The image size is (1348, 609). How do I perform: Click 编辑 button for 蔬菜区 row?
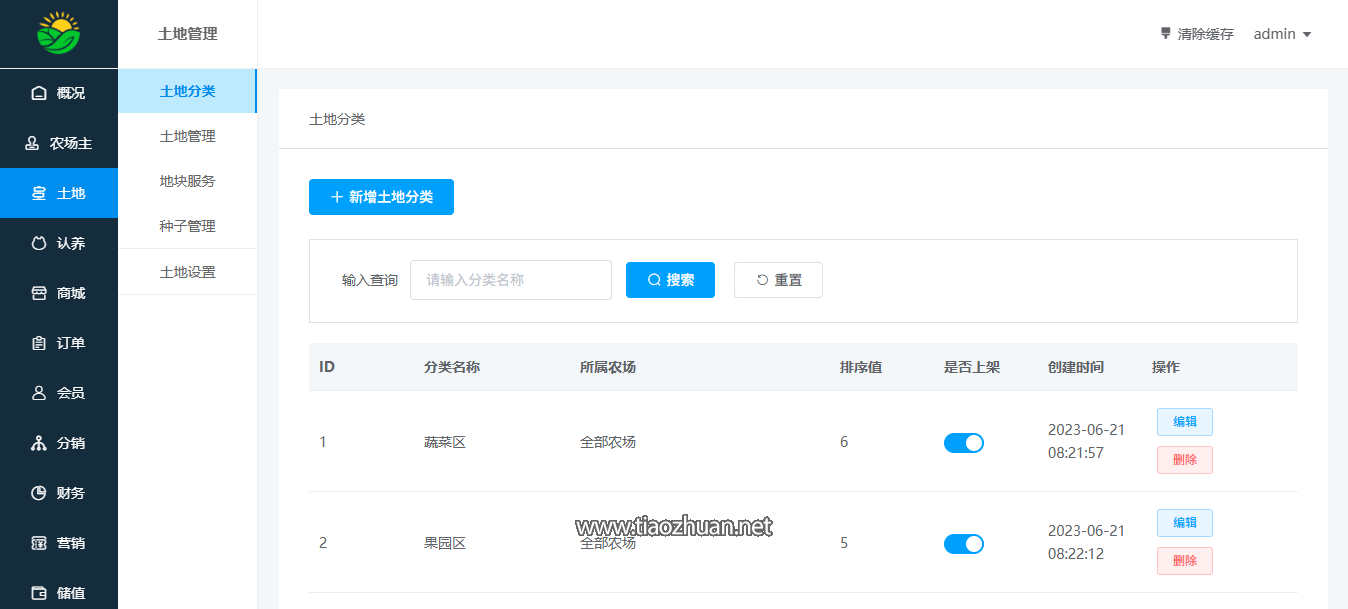[1184, 422]
